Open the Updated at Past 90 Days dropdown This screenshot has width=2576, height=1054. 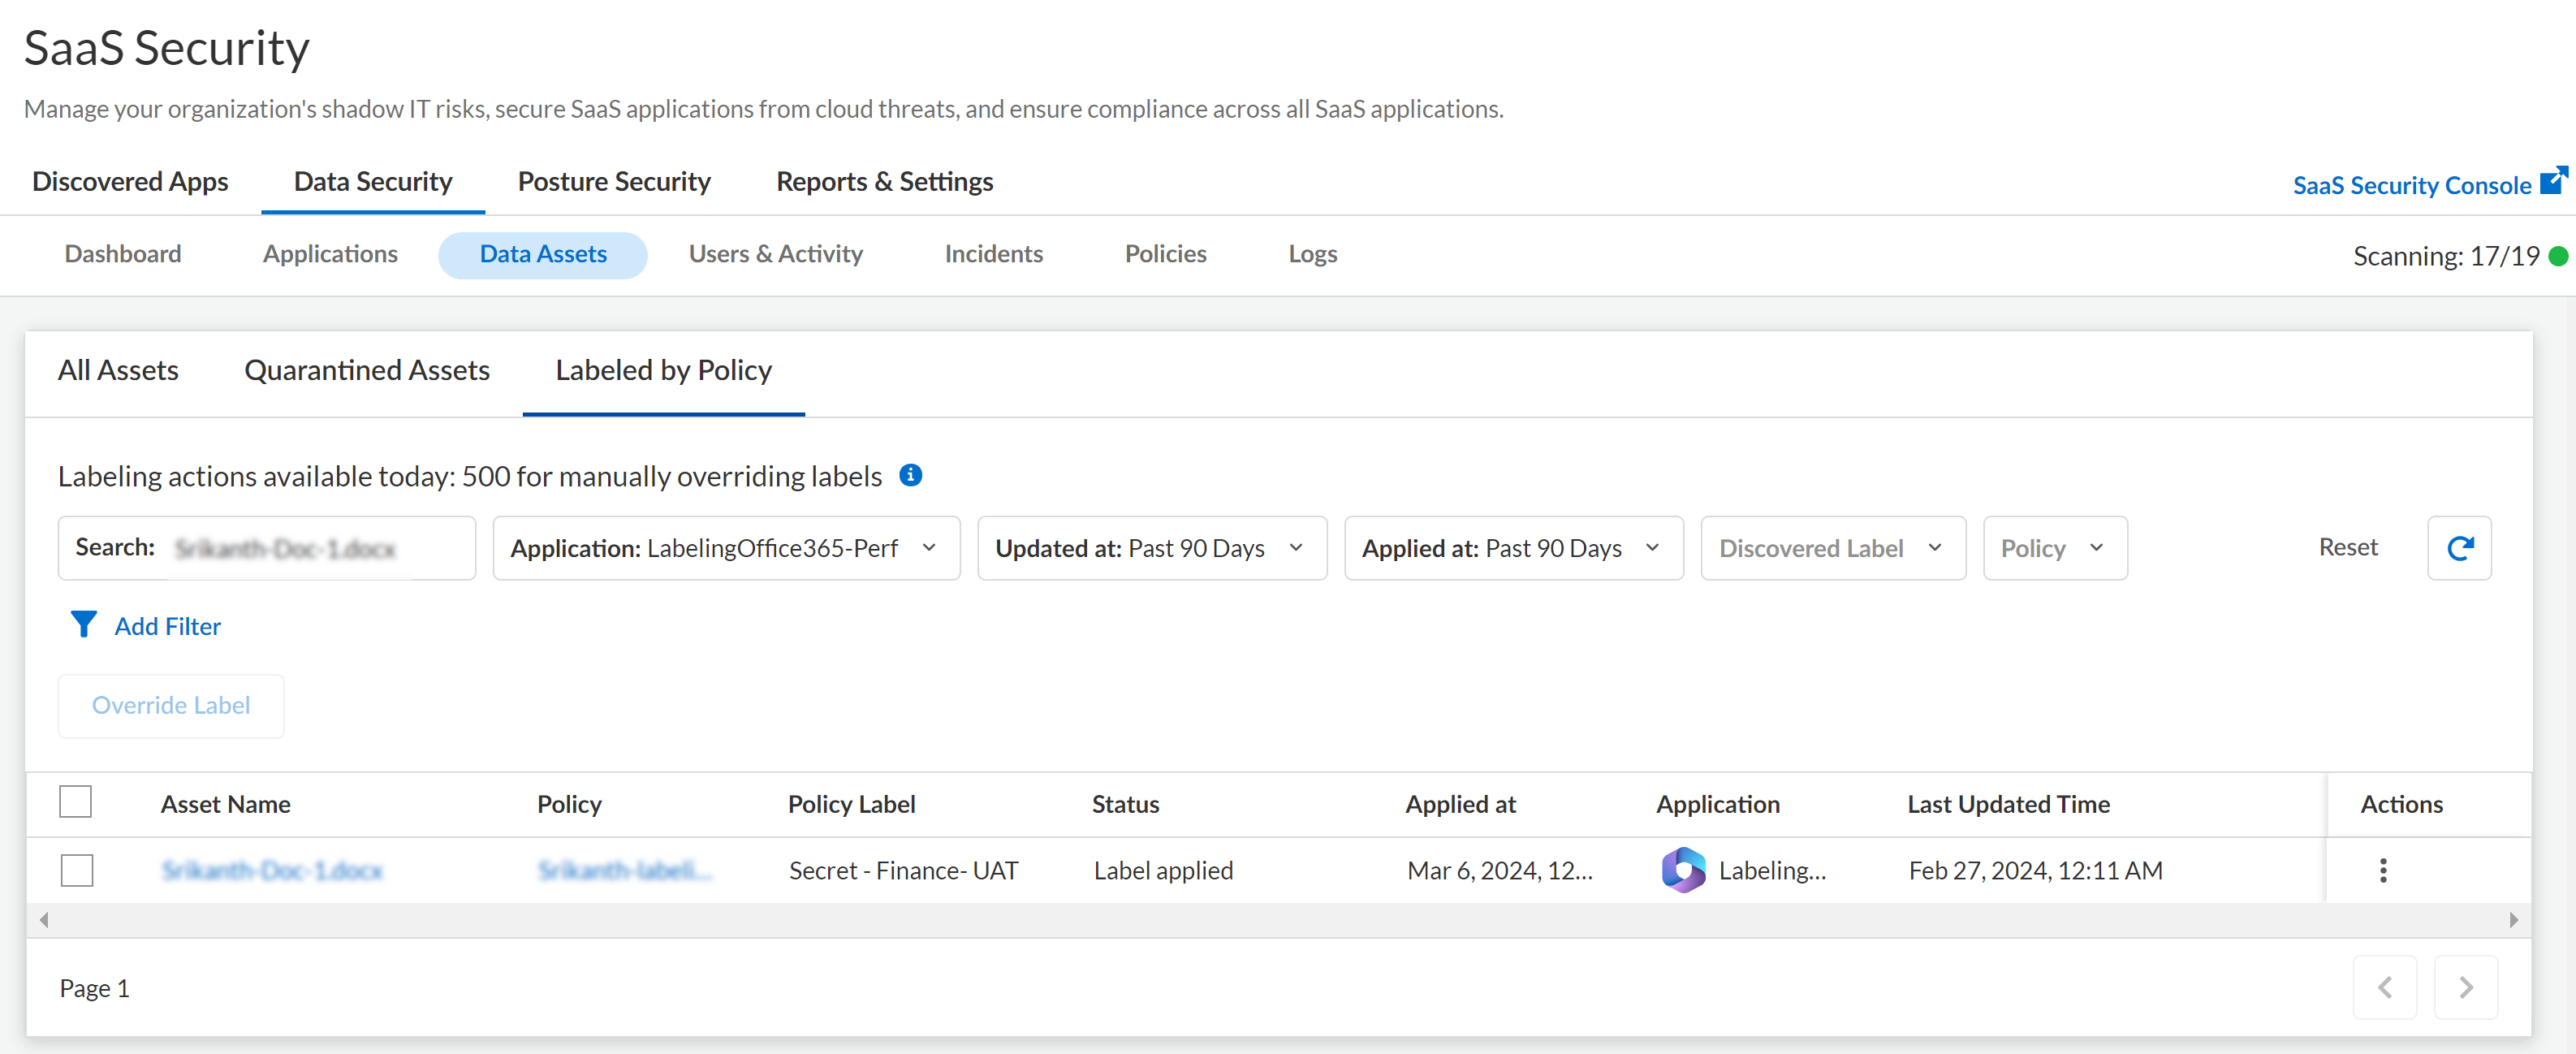click(1151, 548)
